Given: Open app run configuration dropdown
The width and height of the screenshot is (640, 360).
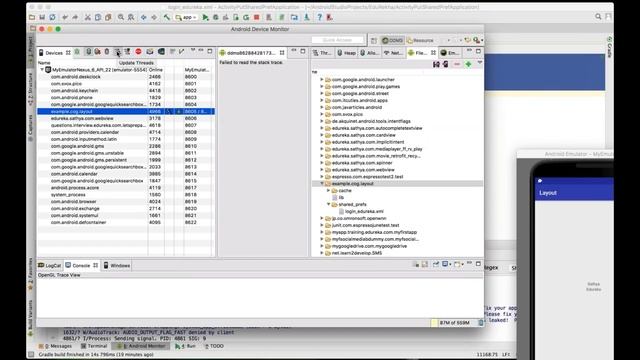Looking at the screenshot, I should [186, 17].
